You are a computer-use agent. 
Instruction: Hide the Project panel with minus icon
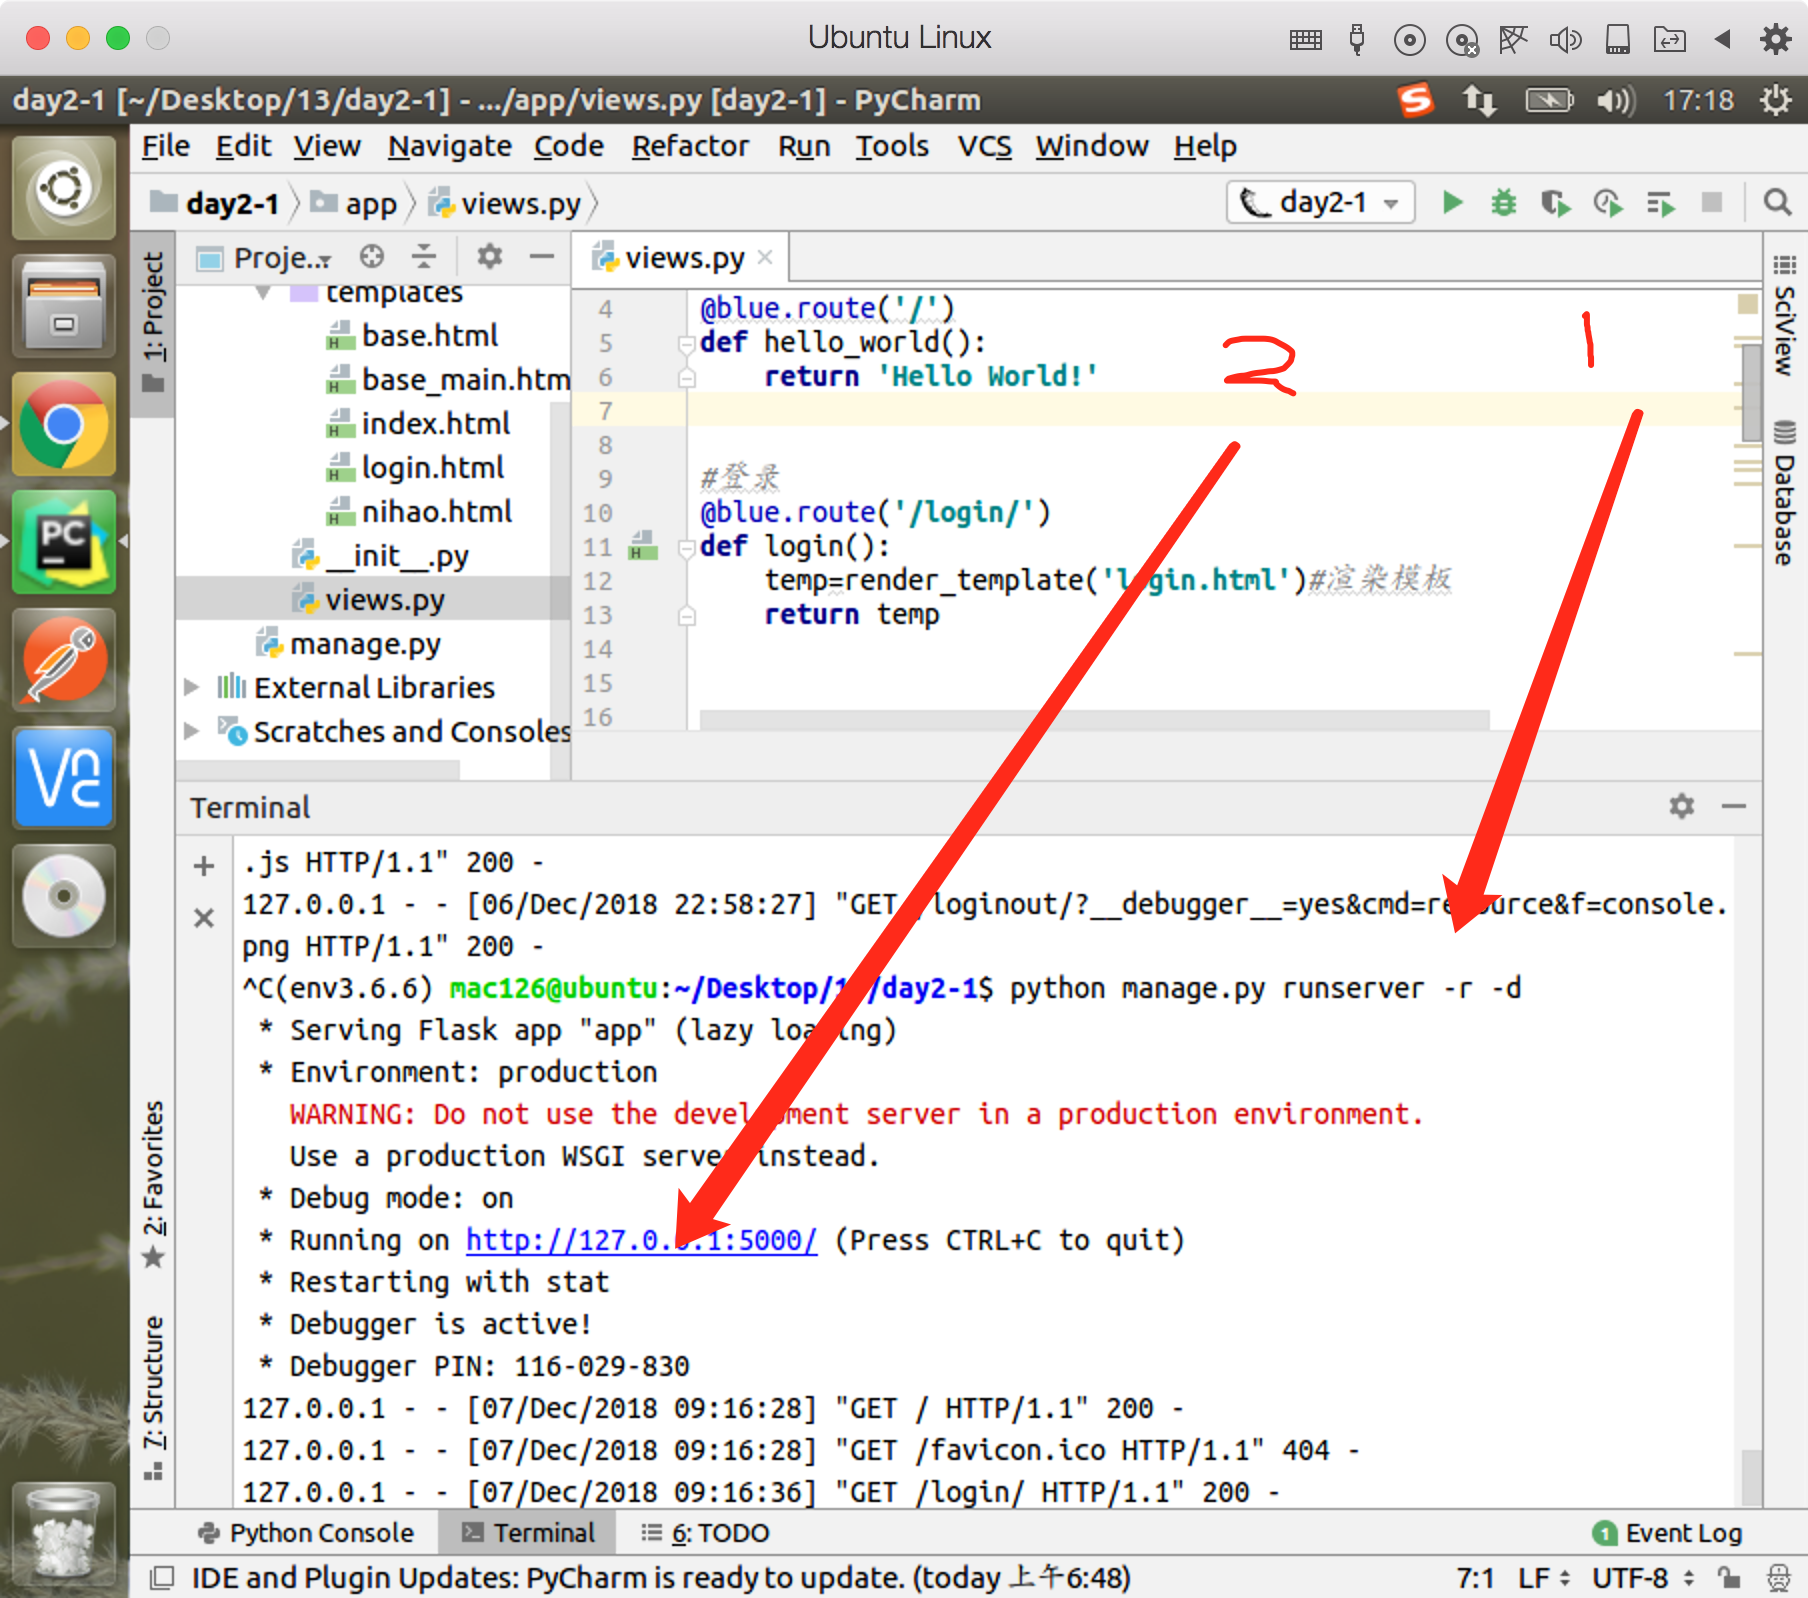pyautogui.click(x=542, y=257)
